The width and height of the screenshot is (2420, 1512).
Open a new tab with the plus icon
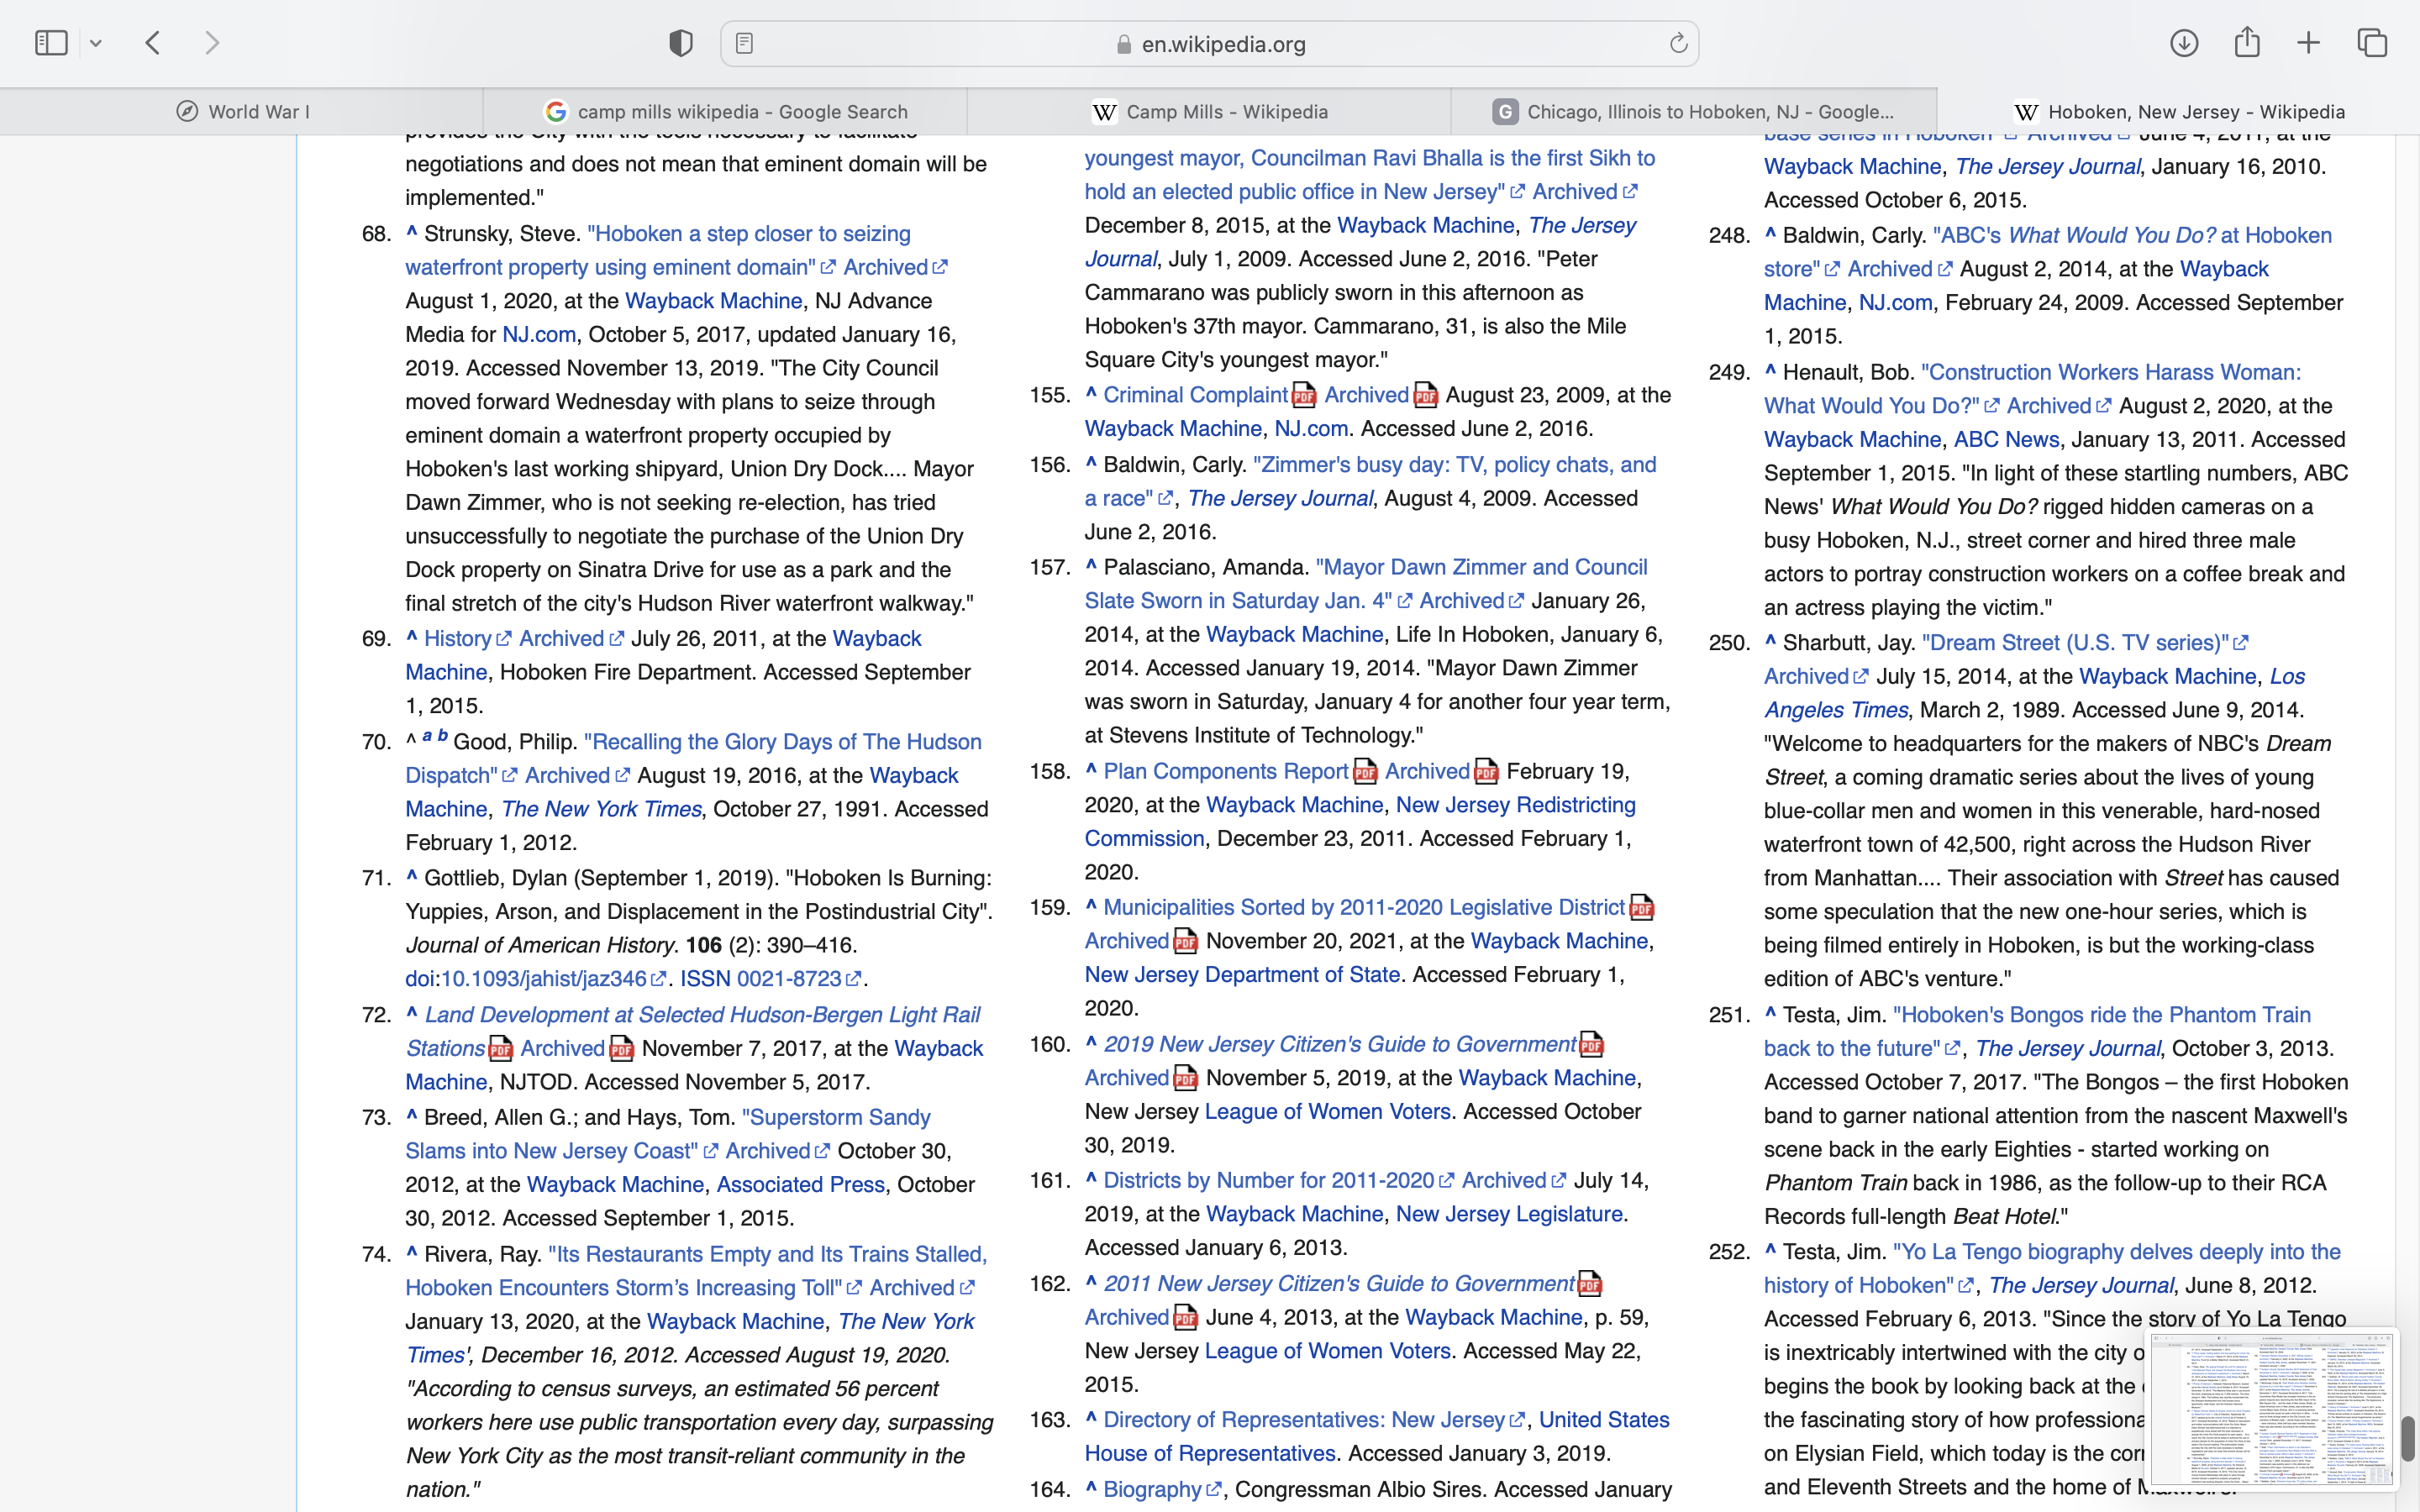2309,43
